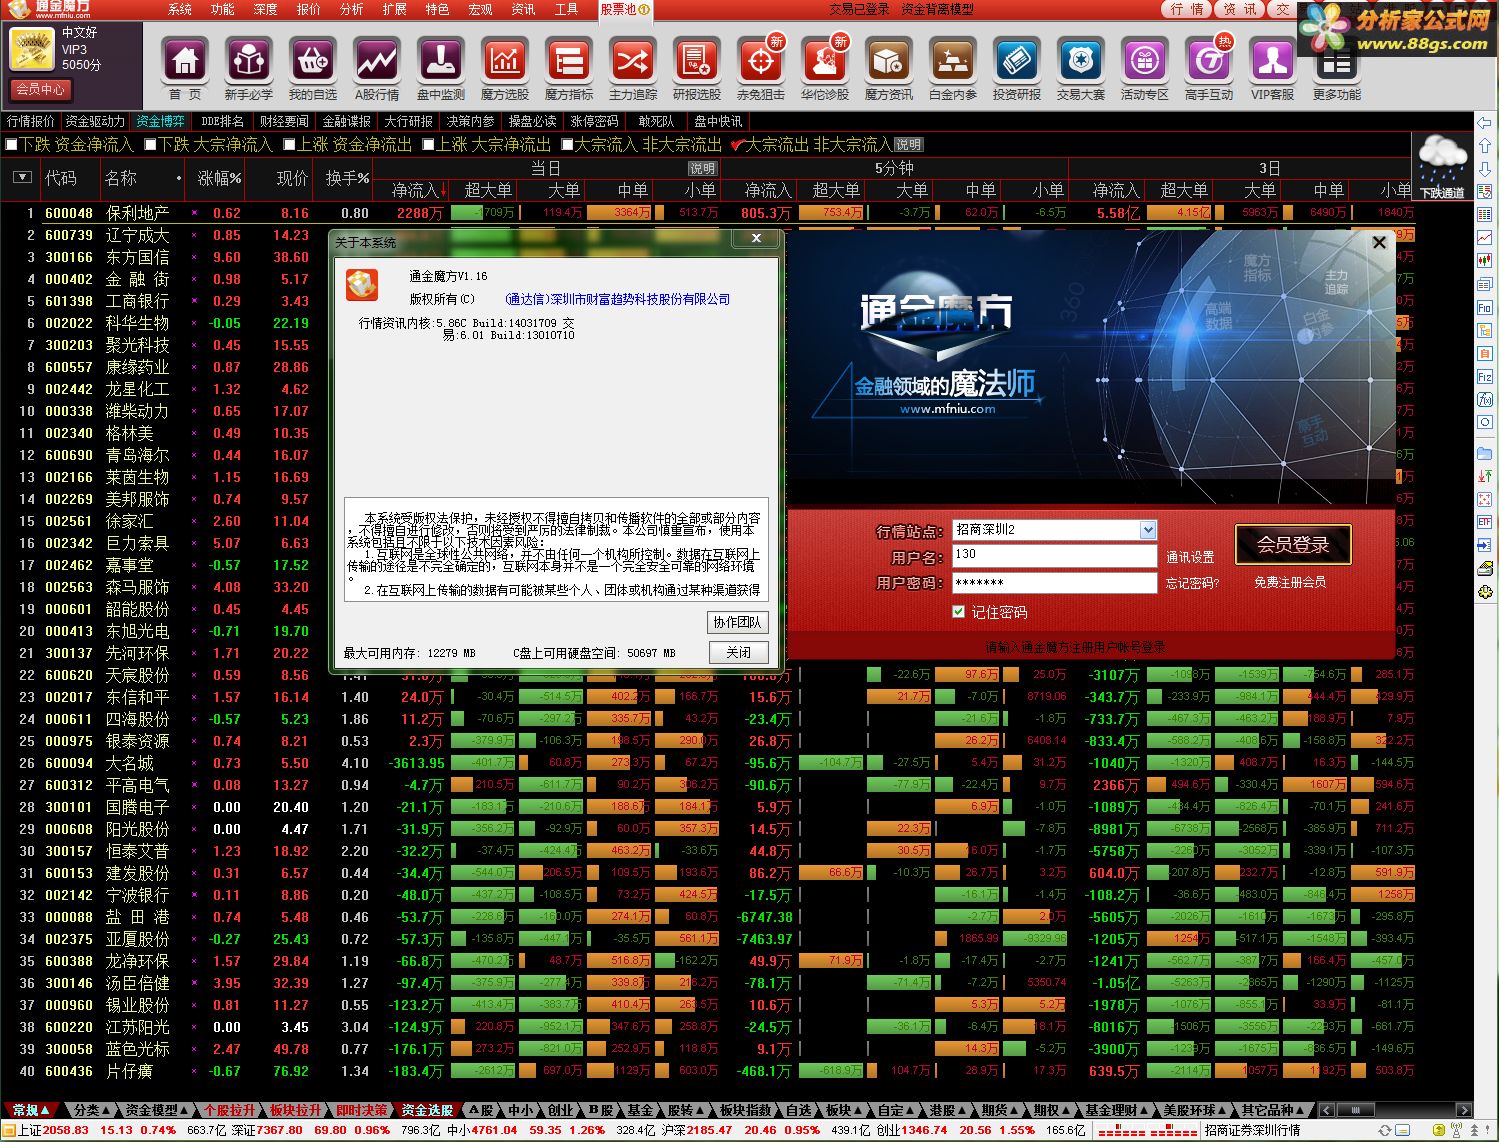This screenshot has height=1142, width=1499.
Task: Open the 白金内参 icon
Action: tap(953, 62)
